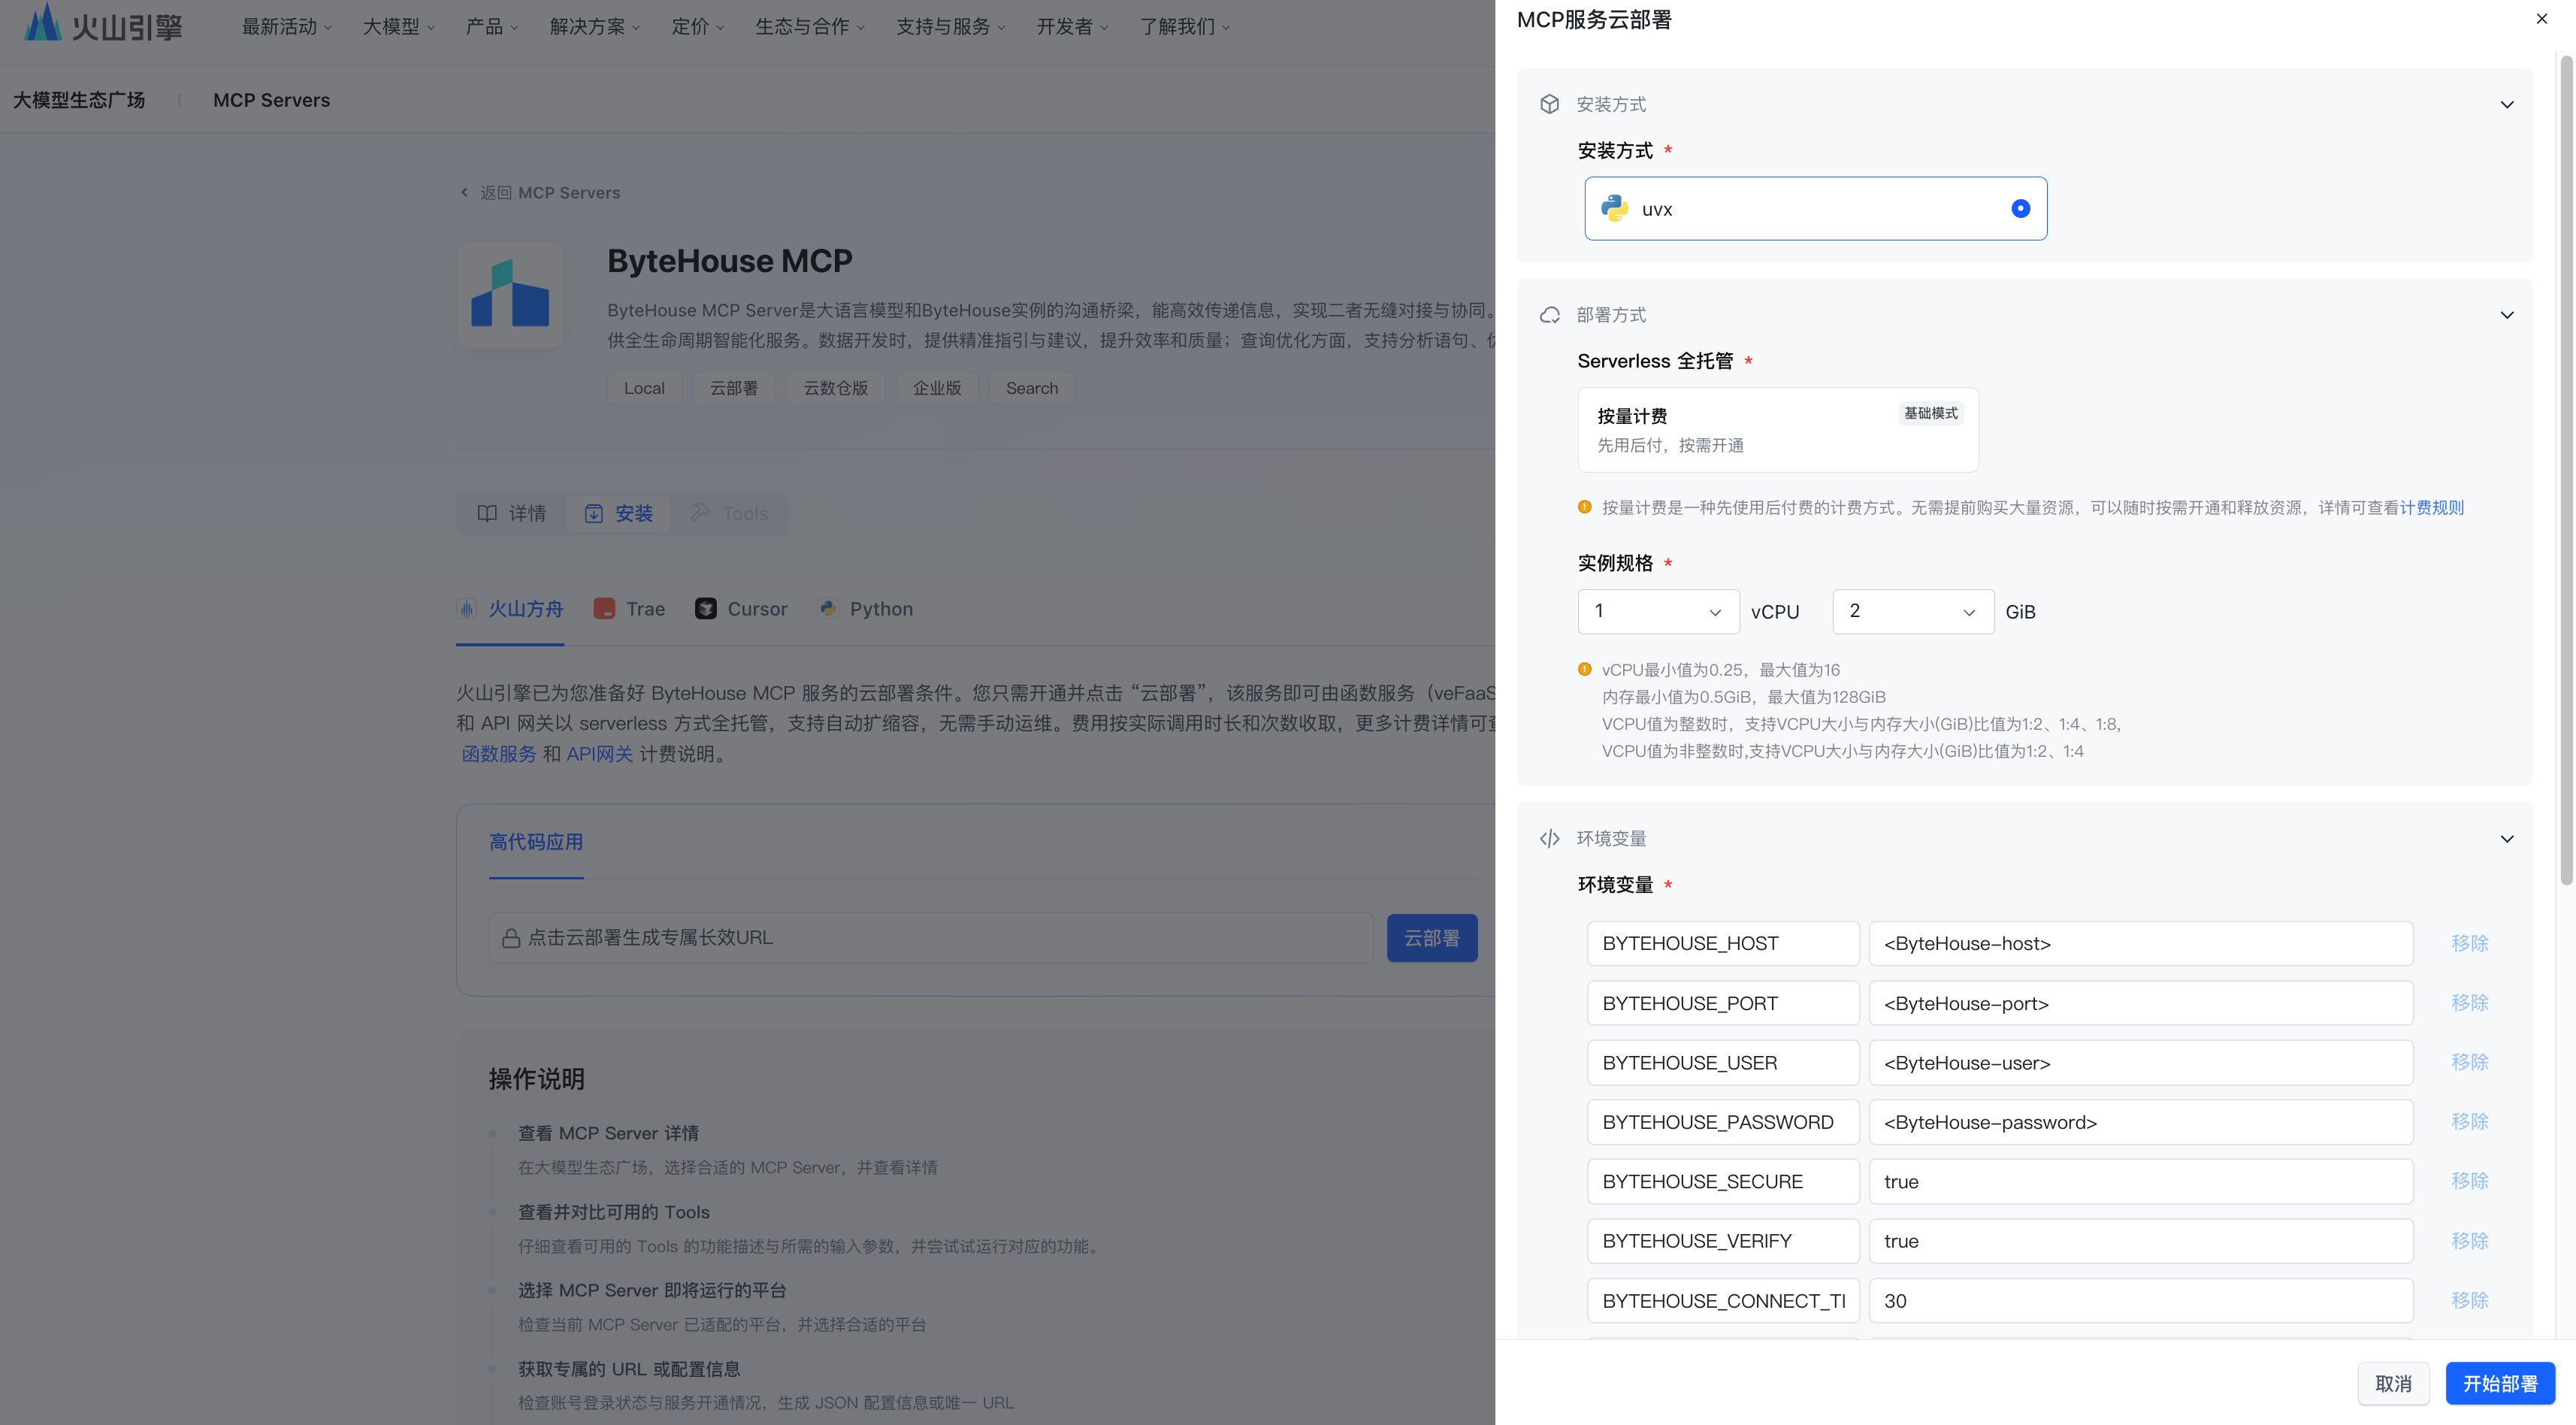
Task: Switch to the Tools tab
Action: point(729,513)
